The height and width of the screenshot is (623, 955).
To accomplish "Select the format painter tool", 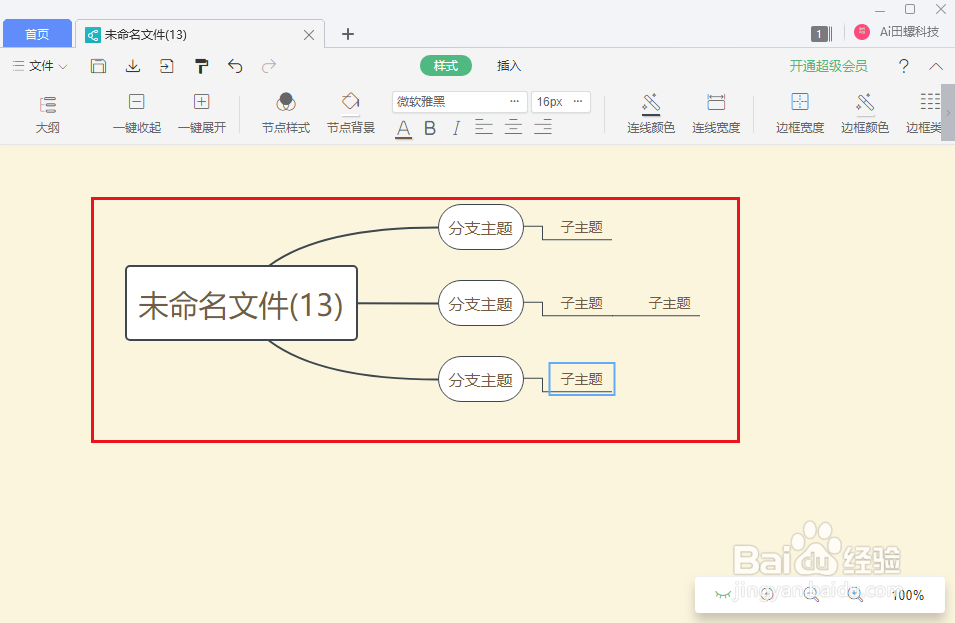I will [x=201, y=66].
